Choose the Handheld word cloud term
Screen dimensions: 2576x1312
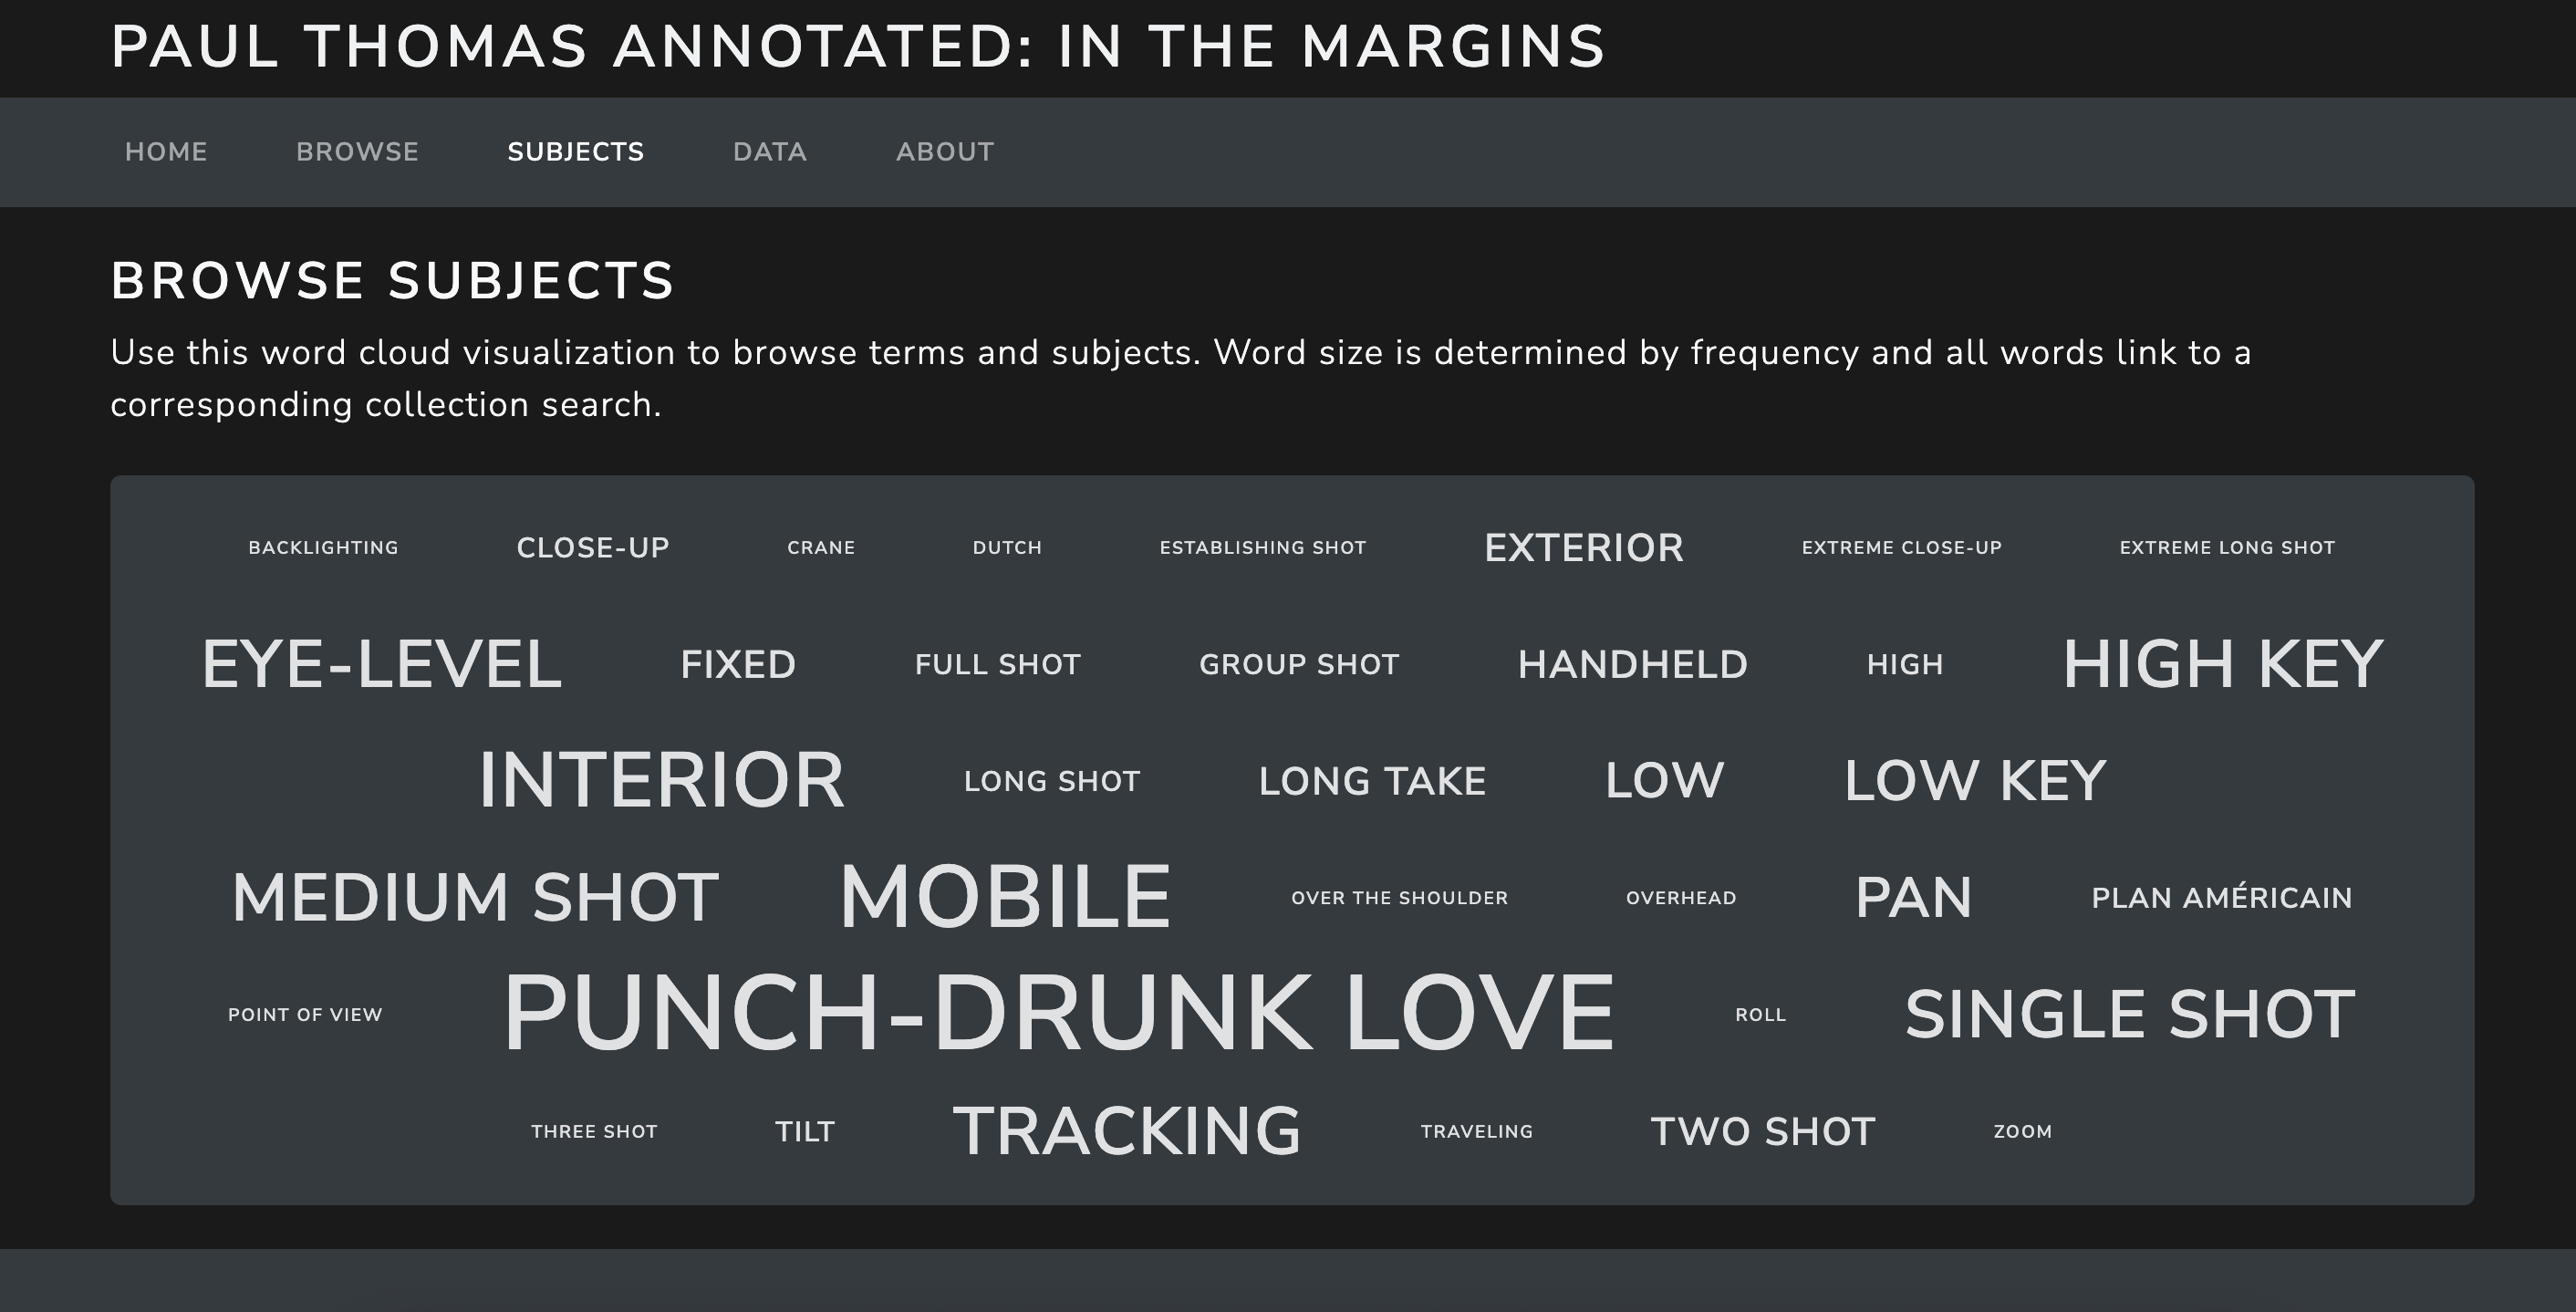pos(1632,664)
